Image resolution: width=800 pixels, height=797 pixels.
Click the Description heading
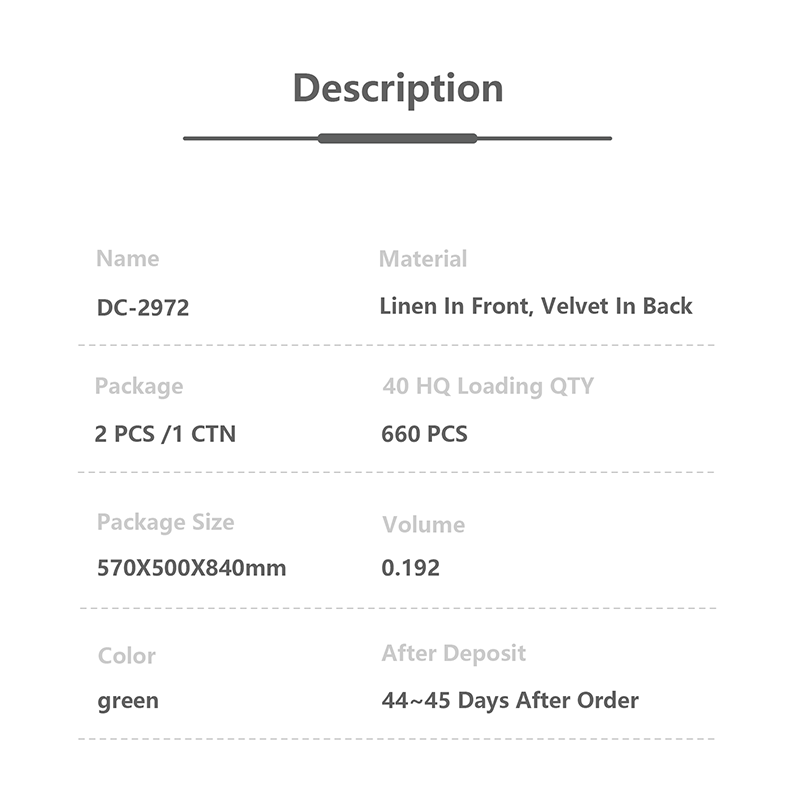(x=398, y=89)
